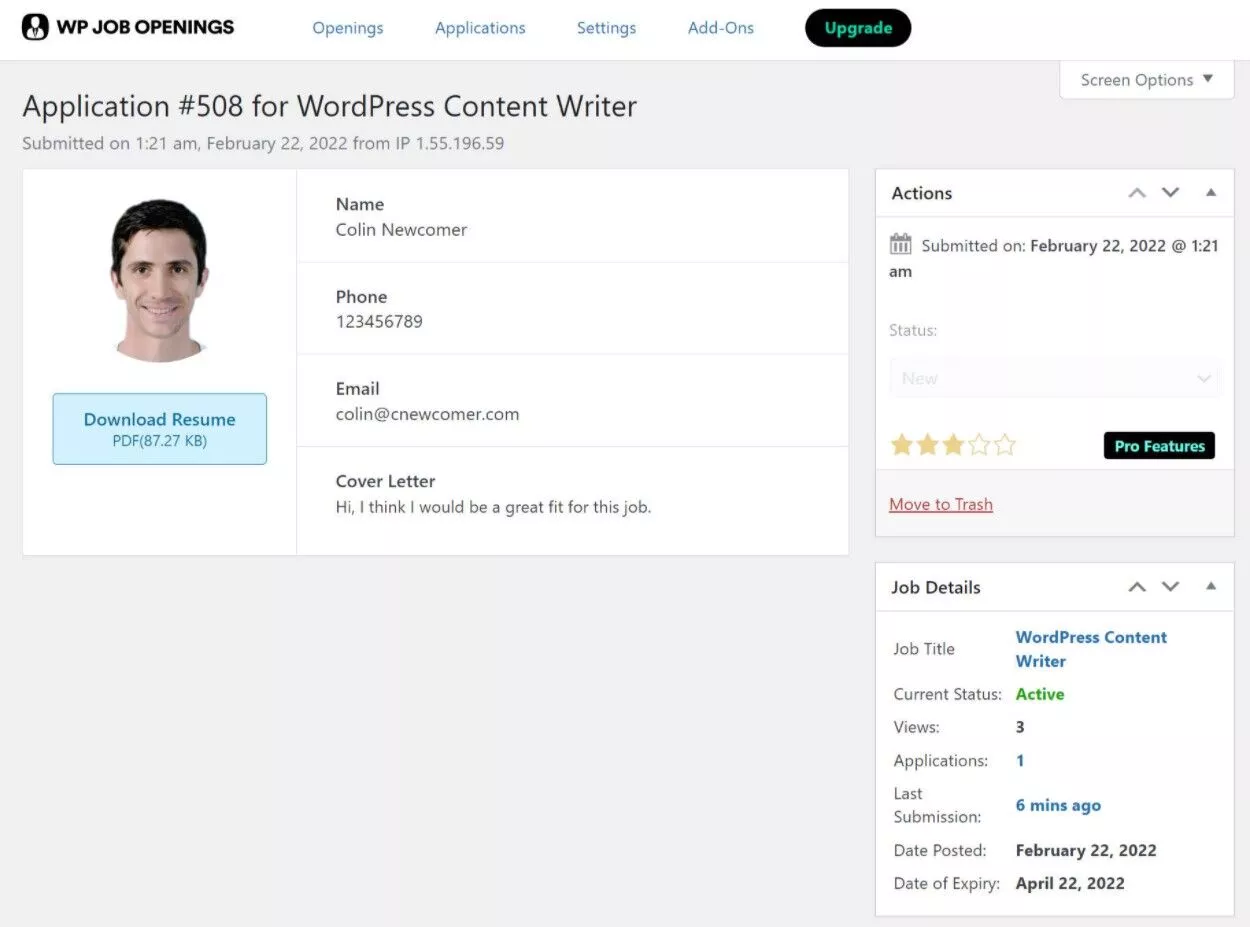This screenshot has width=1250, height=927.
Task: Set rating to two stars
Action: click(928, 445)
